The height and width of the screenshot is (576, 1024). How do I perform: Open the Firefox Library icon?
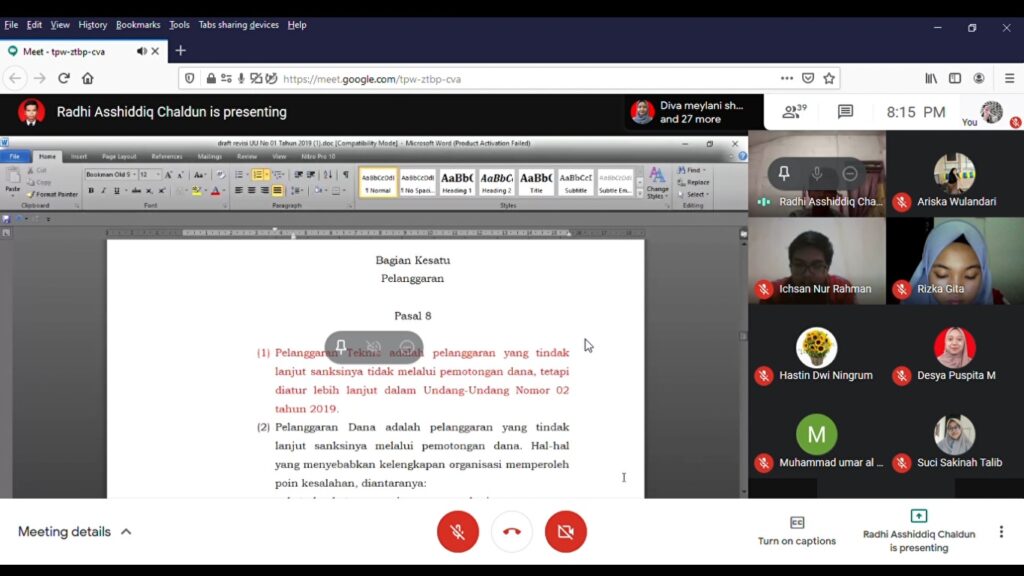(931, 78)
